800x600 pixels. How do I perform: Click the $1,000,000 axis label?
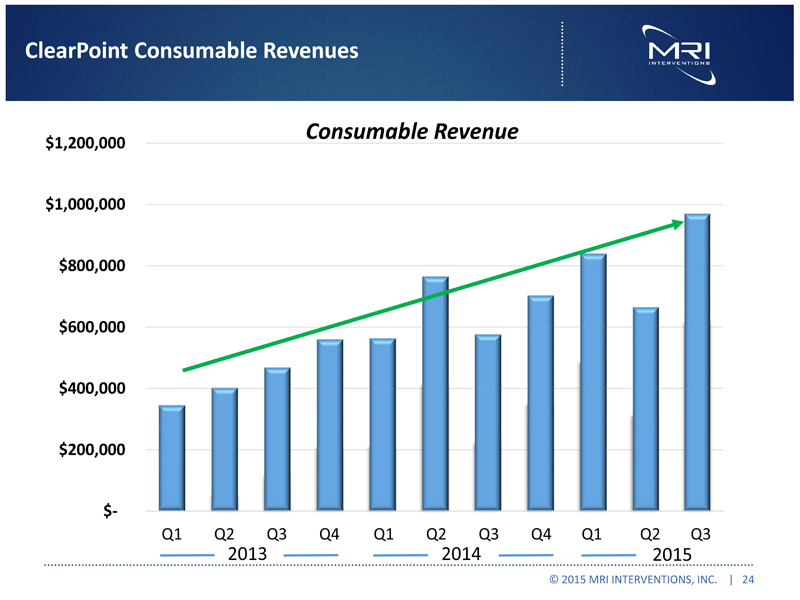[x=85, y=205]
